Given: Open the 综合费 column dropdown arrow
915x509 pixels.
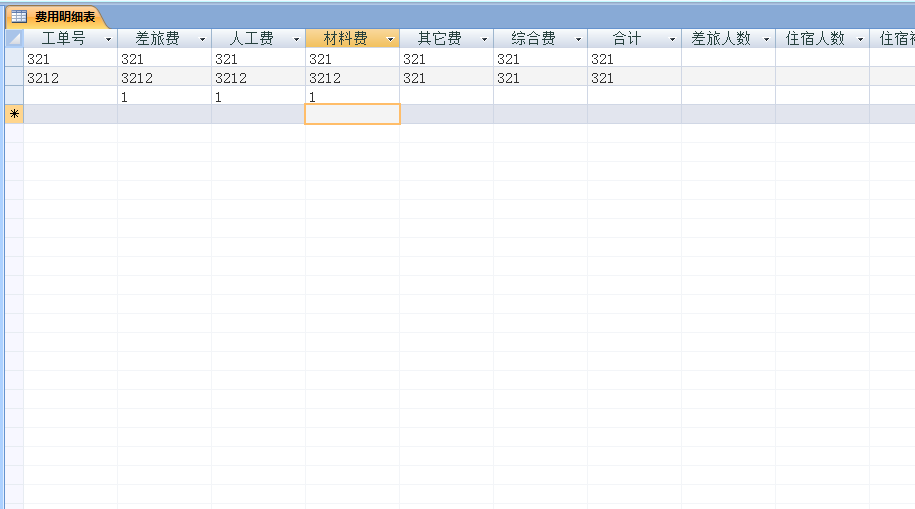Looking at the screenshot, I should tap(578, 40).
